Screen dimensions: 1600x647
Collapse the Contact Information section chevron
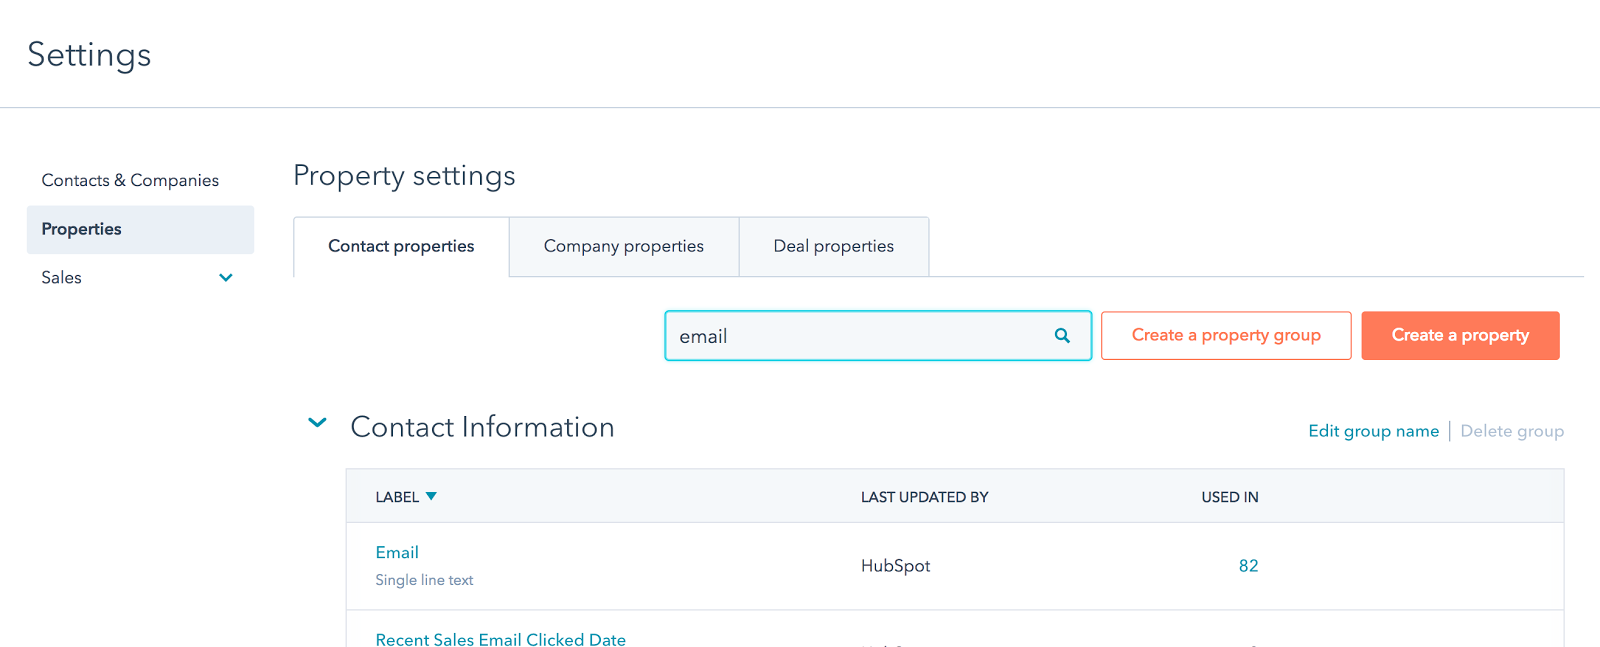[317, 424]
